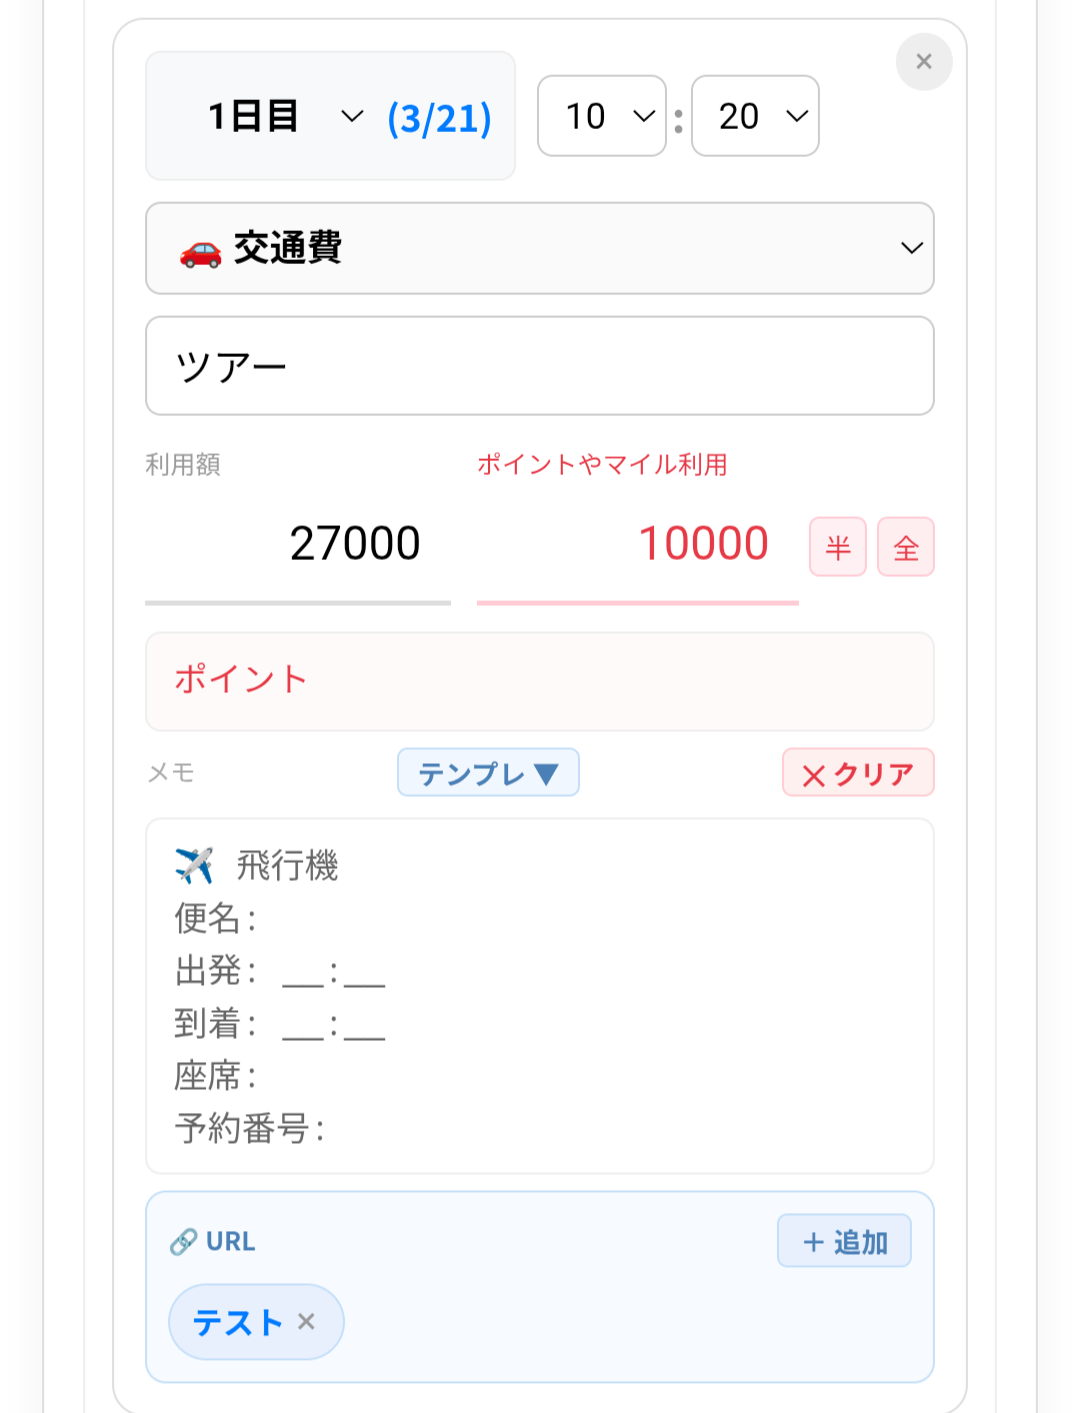Open the hour dropdown showing 10
This screenshot has width=1080, height=1413.
click(x=601, y=116)
